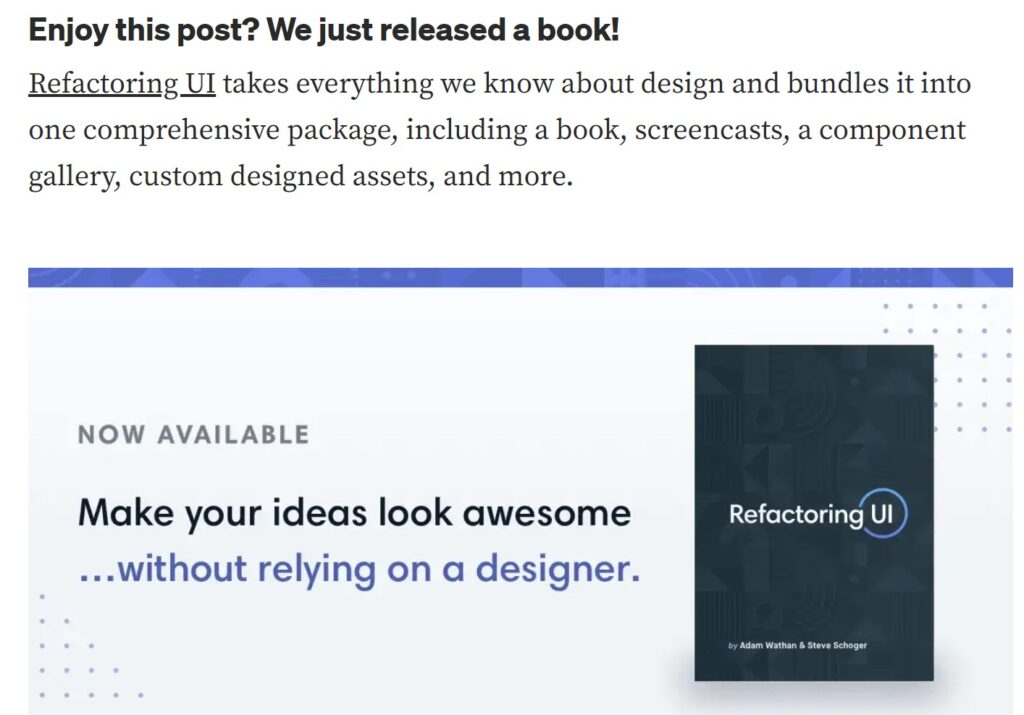Click 'Make your ideas look awesome' headline
Screen dimensions: 1024x715
355,514
